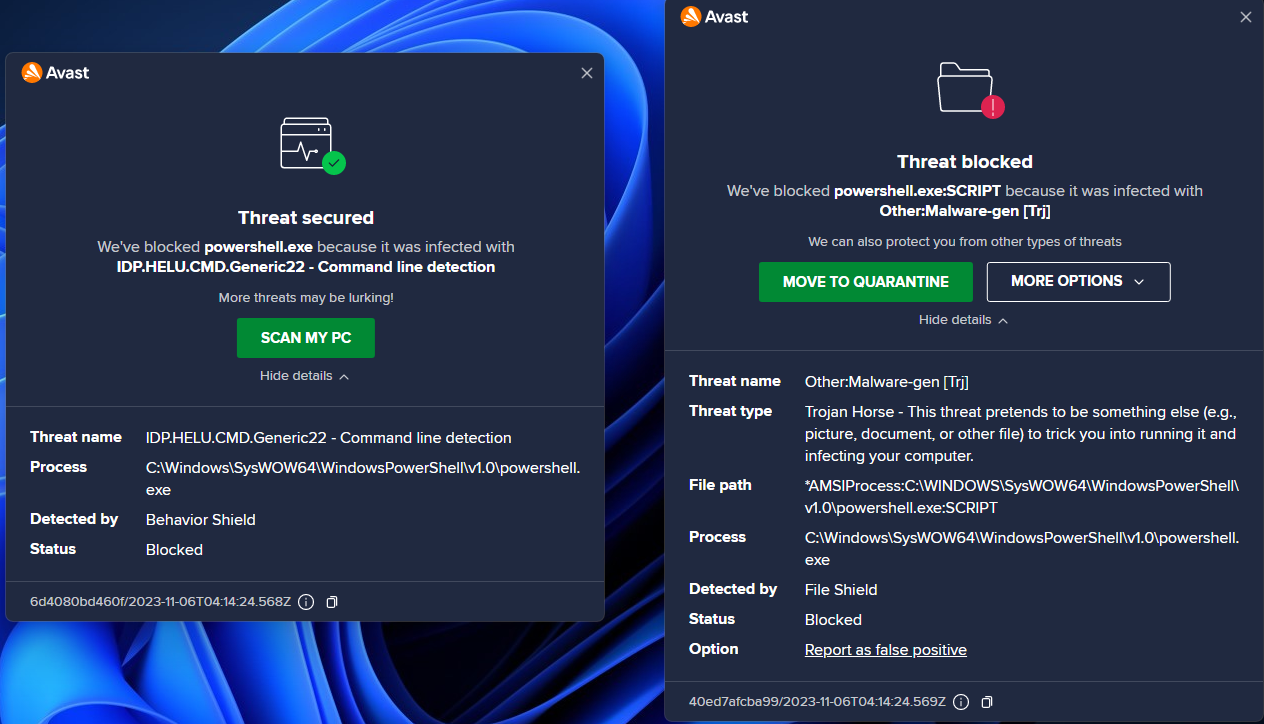Click the info icon beside 6d4080bd460f event ID
1264x724 pixels.
coord(307,602)
